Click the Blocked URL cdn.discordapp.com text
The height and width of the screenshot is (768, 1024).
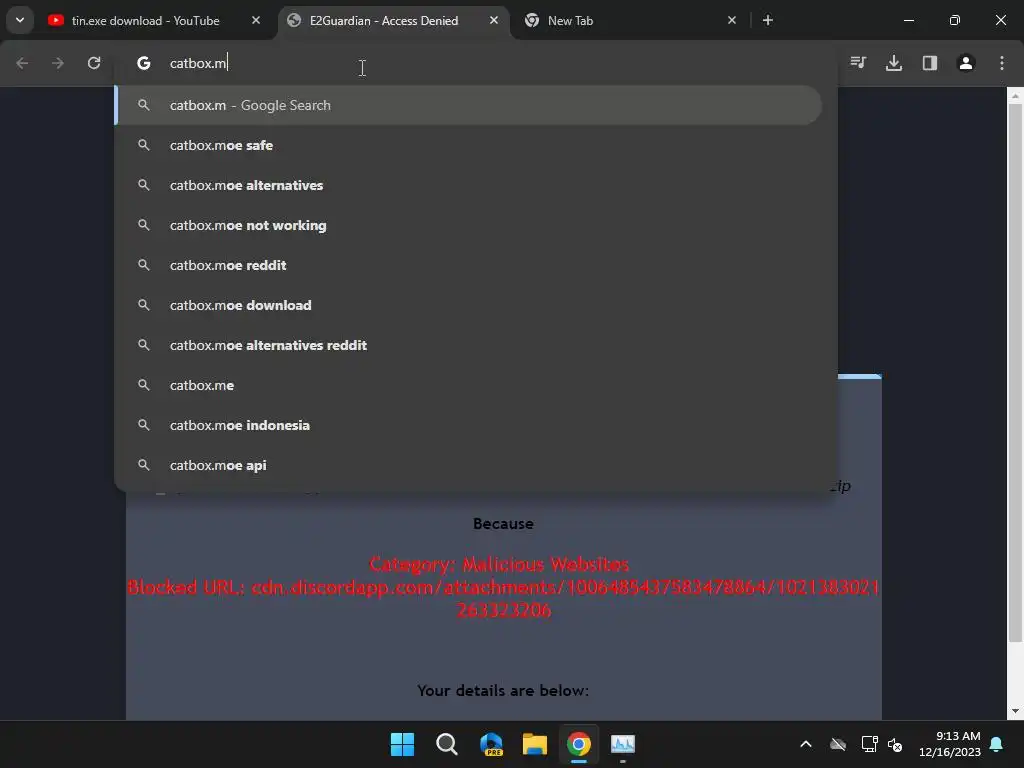[504, 598]
